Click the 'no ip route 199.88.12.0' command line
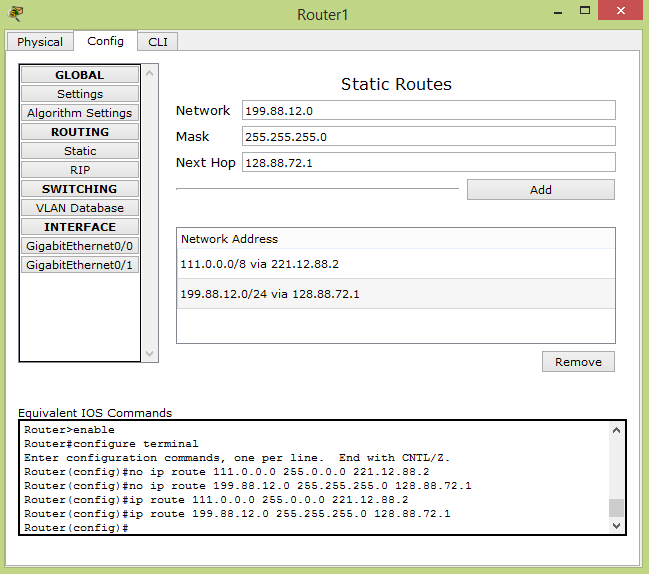The height and width of the screenshot is (574, 649). click(x=248, y=486)
